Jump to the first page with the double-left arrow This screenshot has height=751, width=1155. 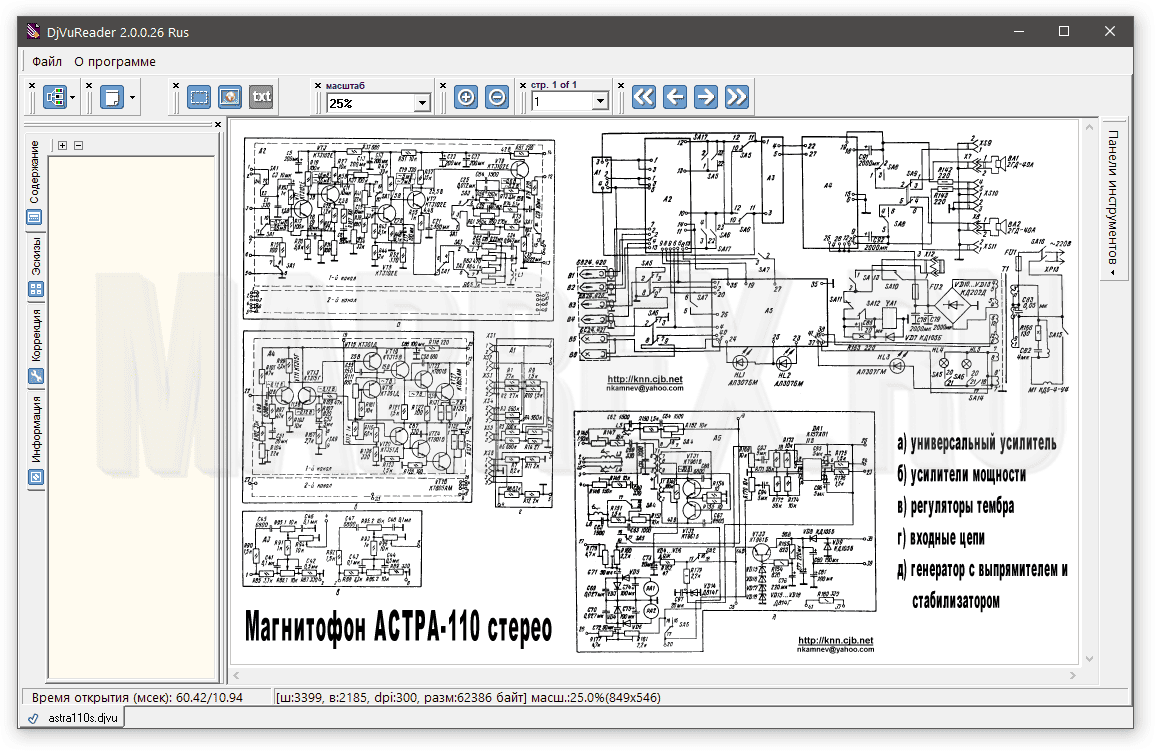(644, 97)
